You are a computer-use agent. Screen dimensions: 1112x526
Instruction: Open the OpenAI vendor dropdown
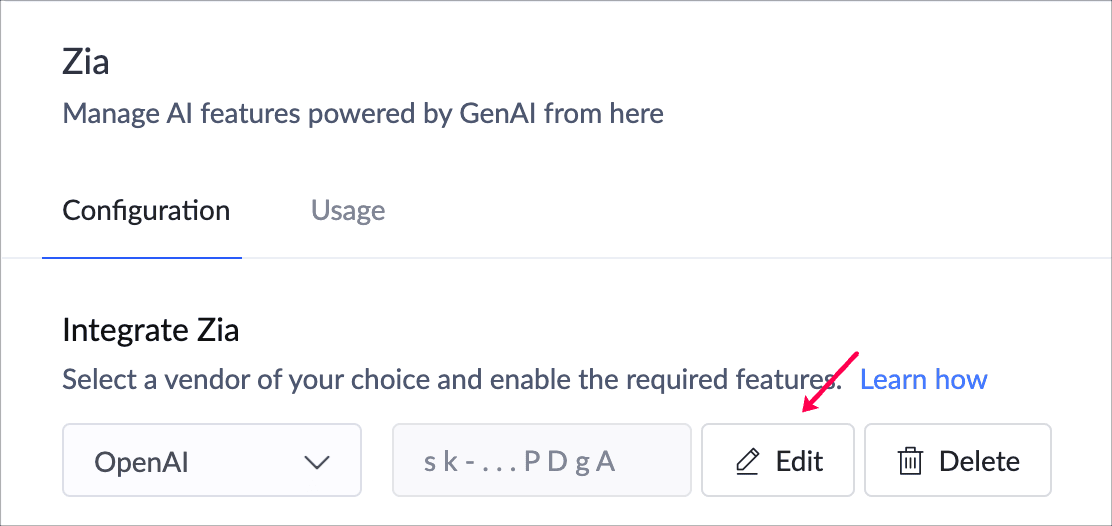(x=212, y=461)
